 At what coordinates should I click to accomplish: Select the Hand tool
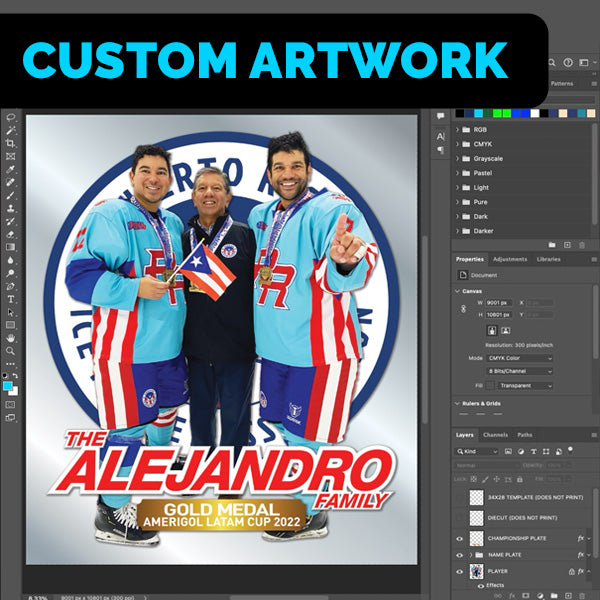tap(10, 338)
